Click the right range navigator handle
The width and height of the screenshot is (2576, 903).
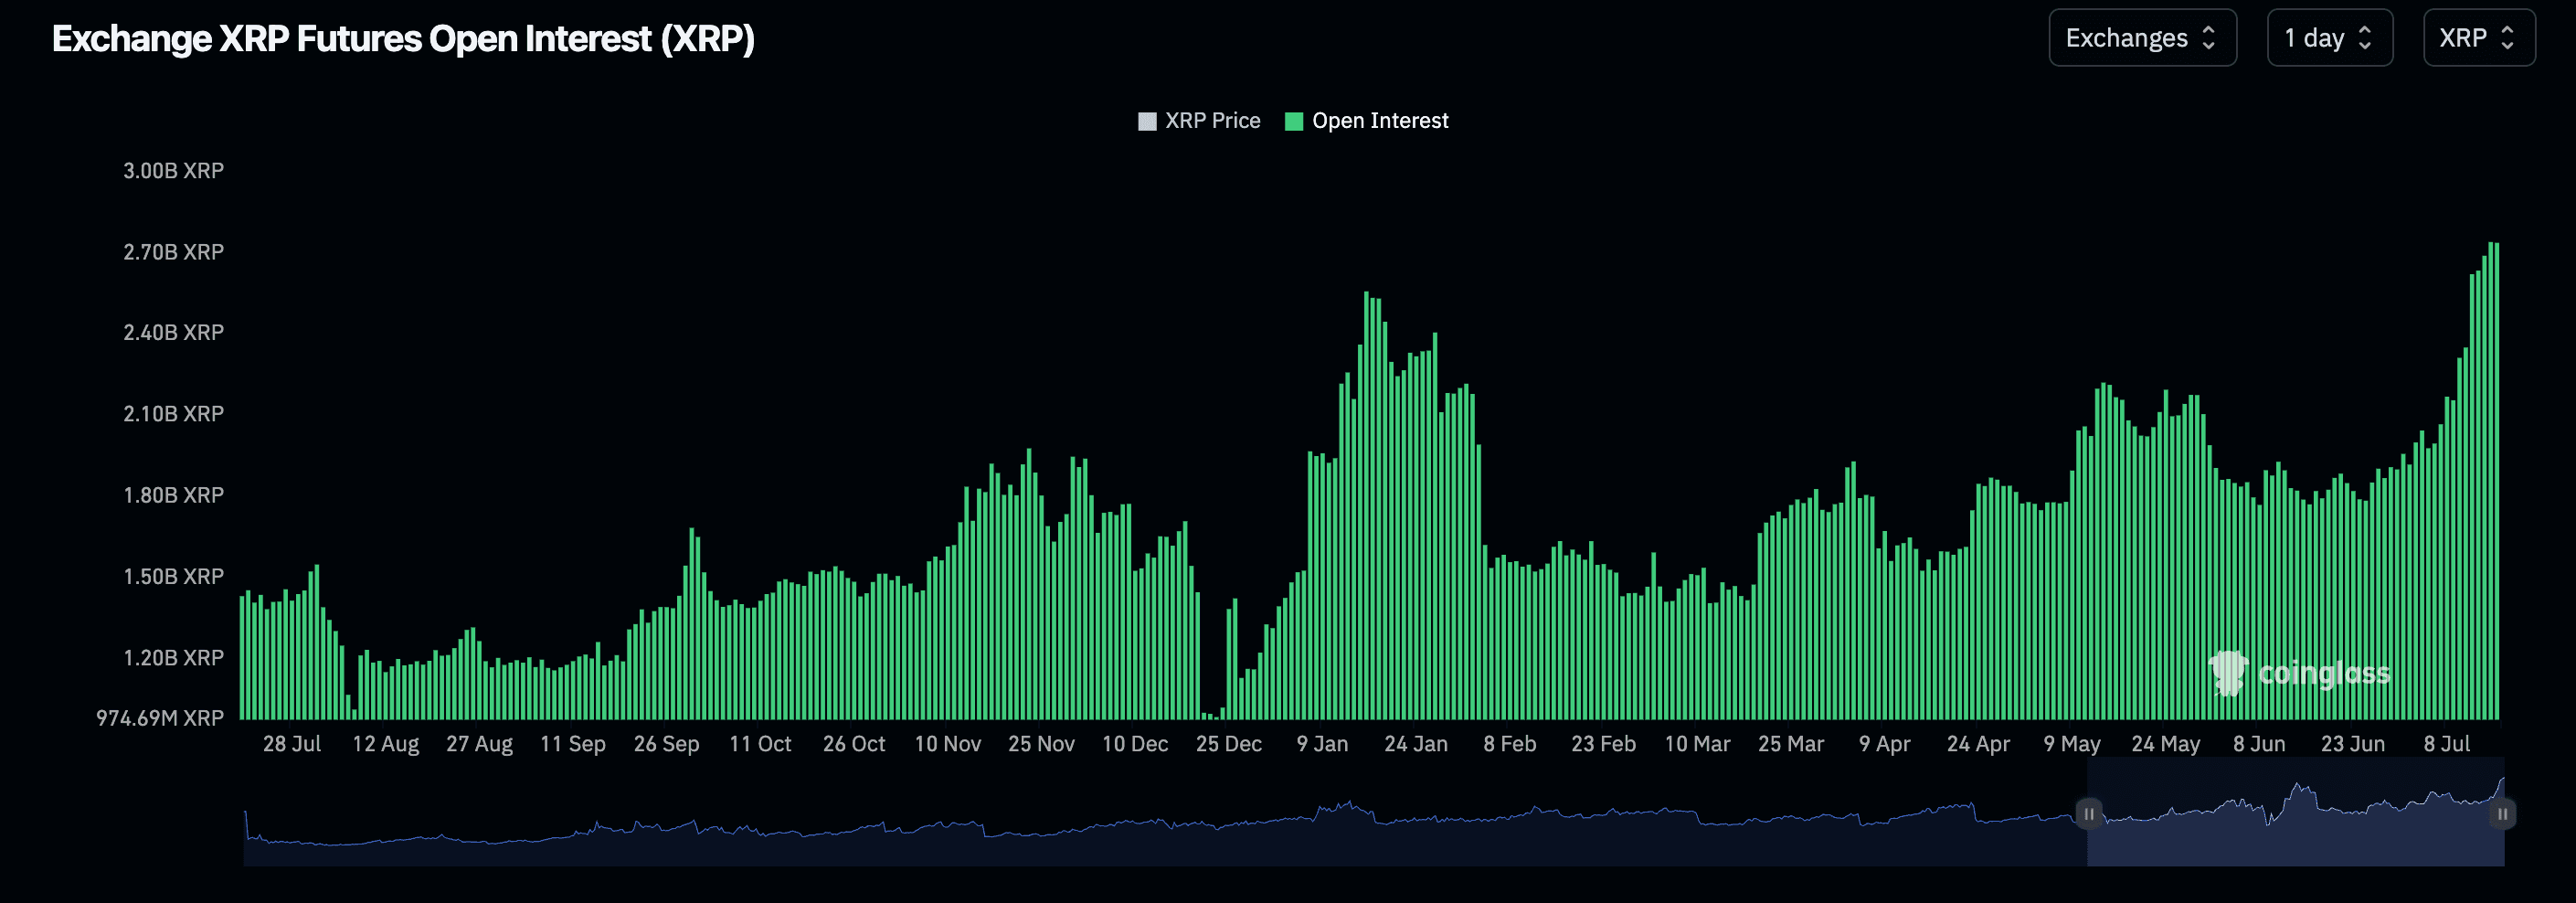(2502, 814)
